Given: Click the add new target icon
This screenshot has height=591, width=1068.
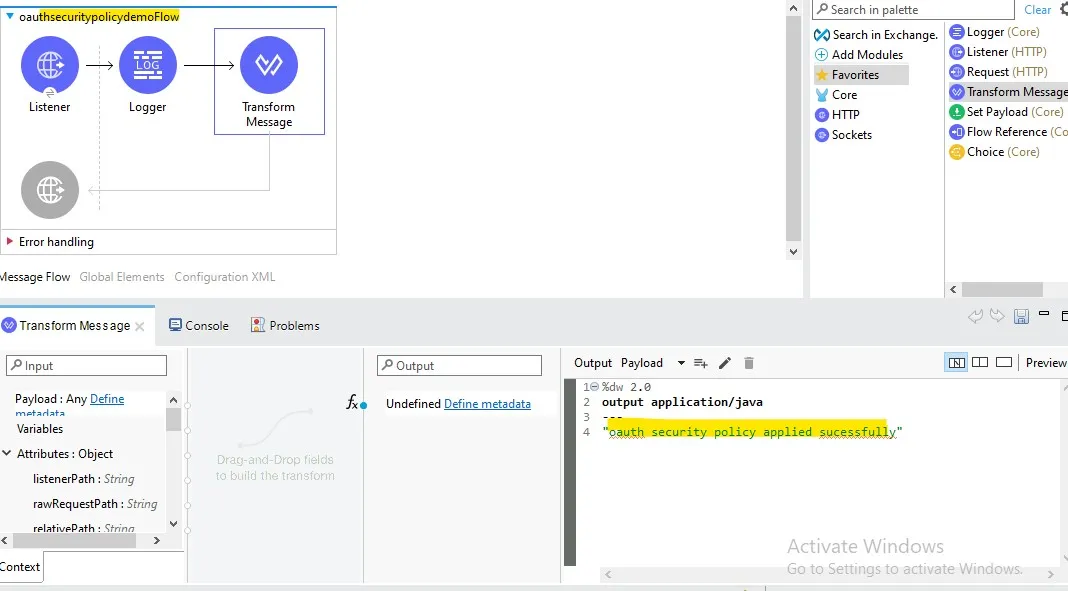Looking at the screenshot, I should (x=701, y=363).
